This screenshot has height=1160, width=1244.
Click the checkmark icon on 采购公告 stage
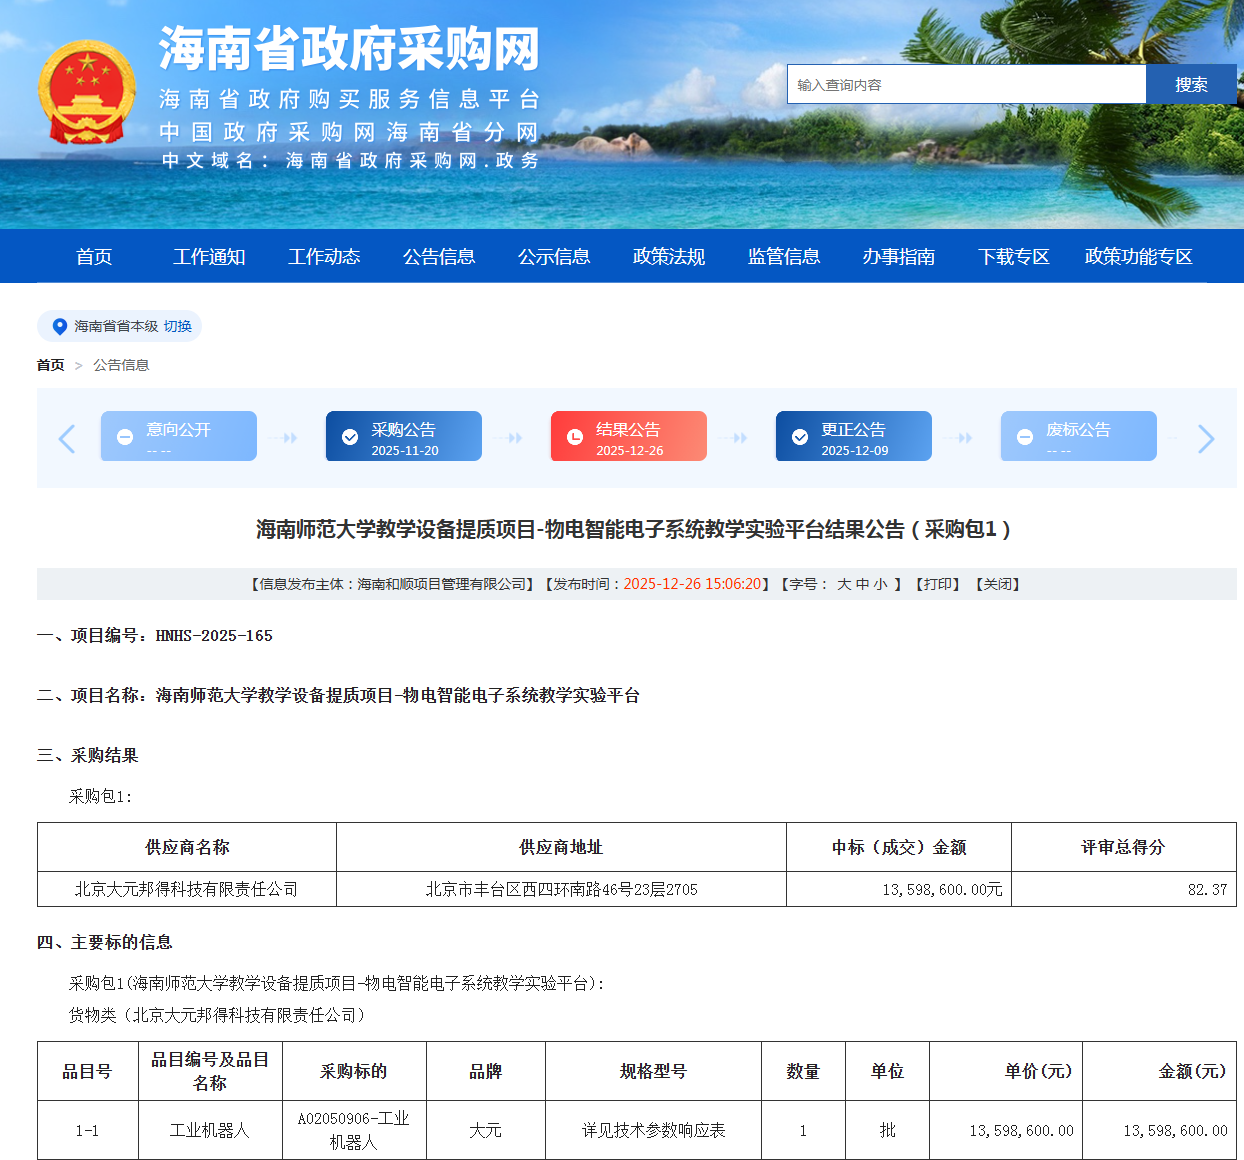click(348, 435)
